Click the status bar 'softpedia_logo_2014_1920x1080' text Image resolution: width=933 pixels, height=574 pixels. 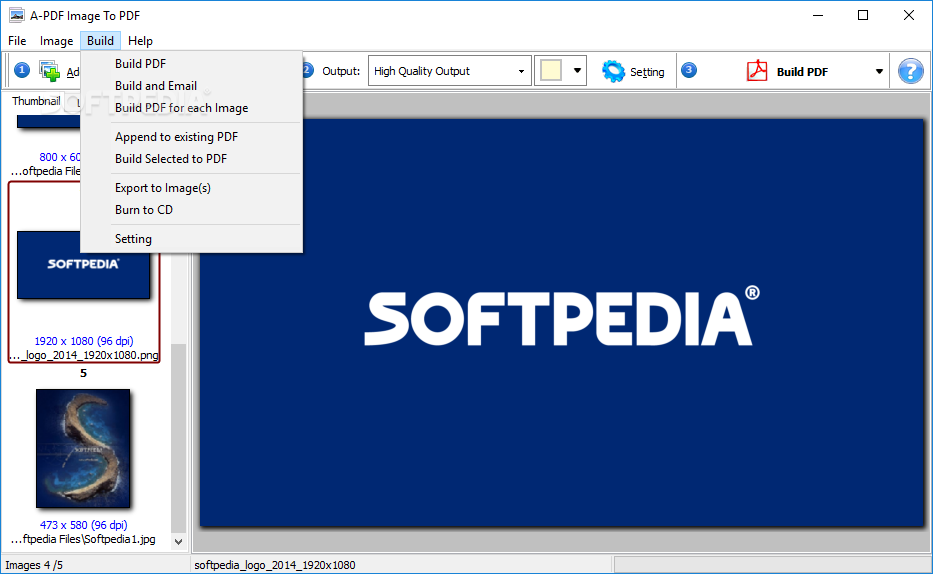tap(275, 565)
